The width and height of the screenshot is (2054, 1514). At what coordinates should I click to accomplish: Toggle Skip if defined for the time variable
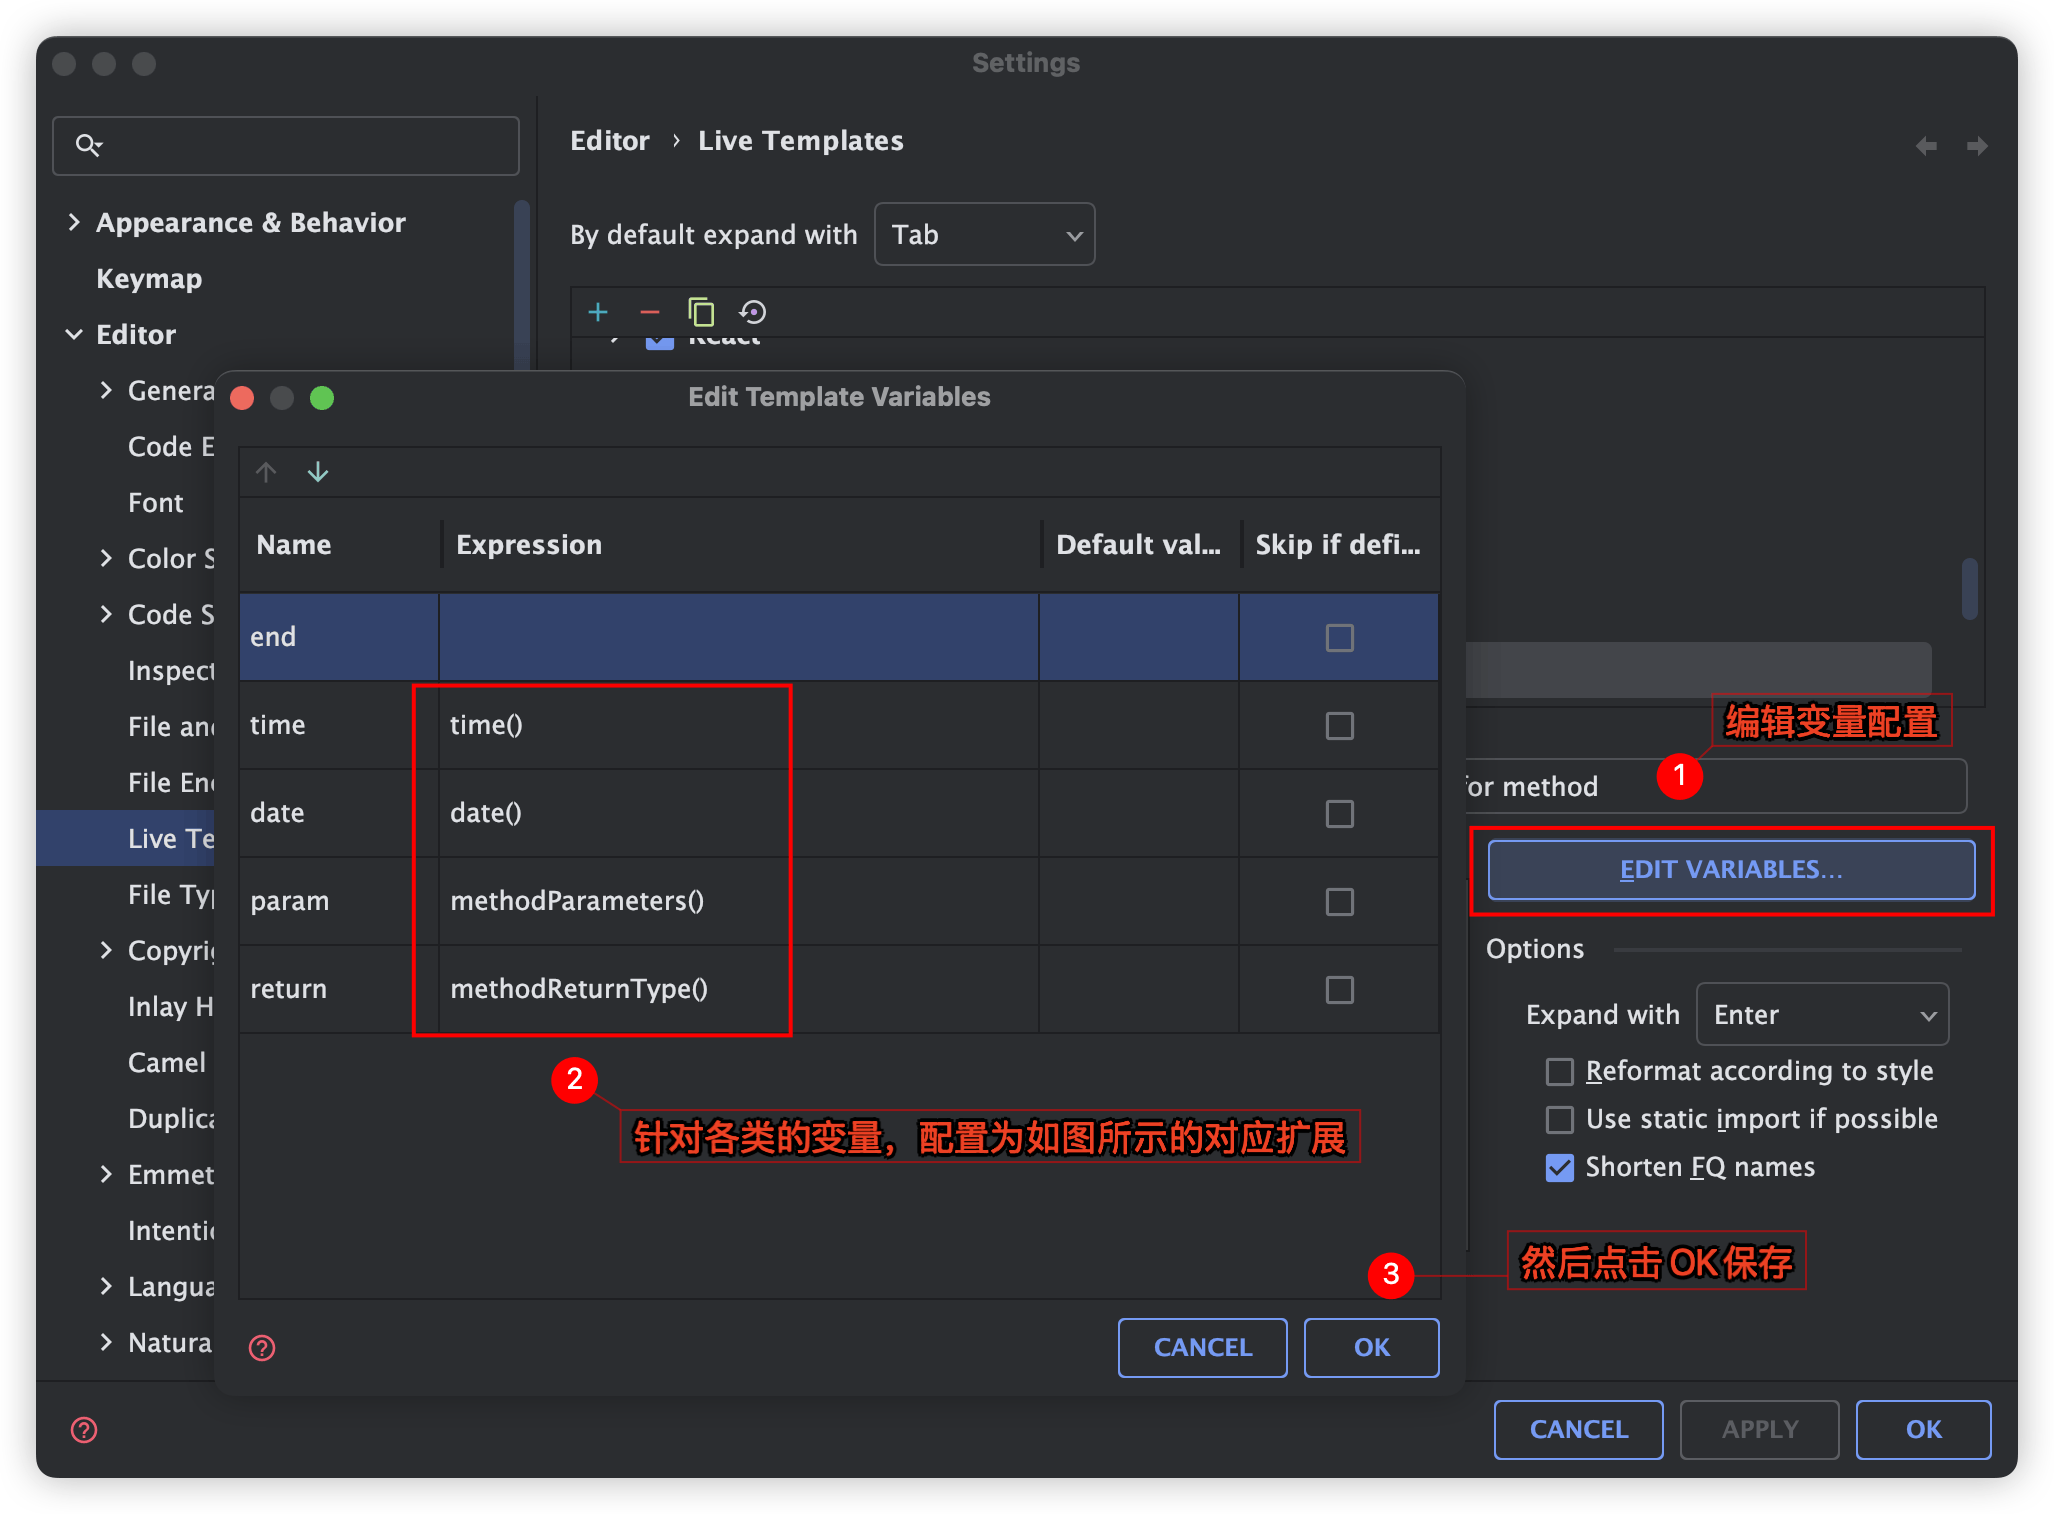(x=1340, y=726)
